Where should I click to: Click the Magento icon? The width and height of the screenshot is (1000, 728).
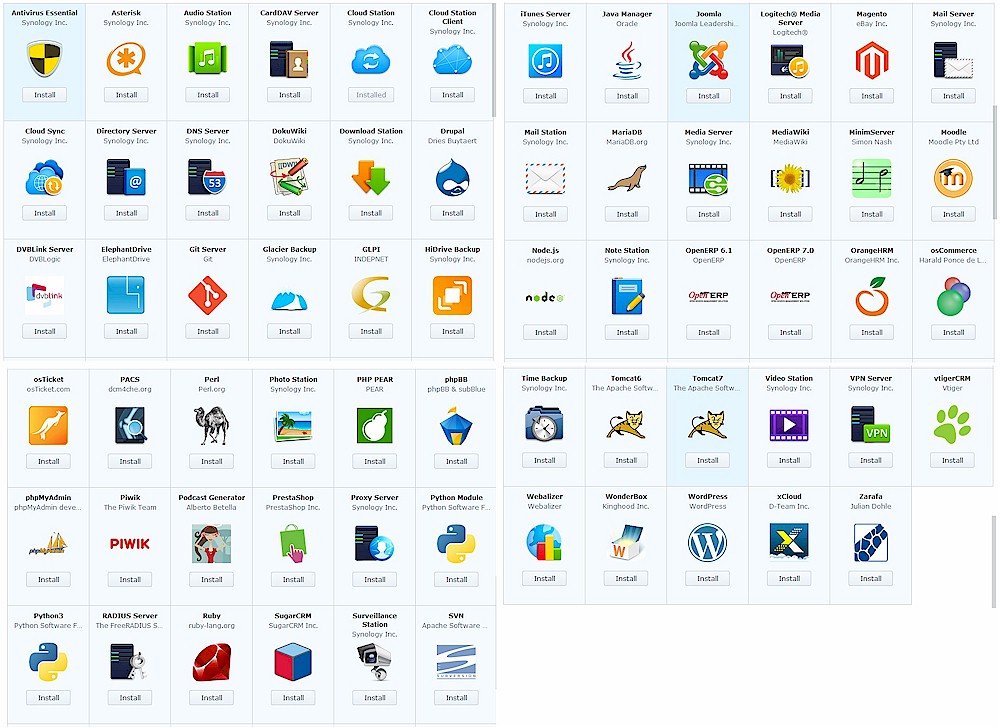coord(872,61)
